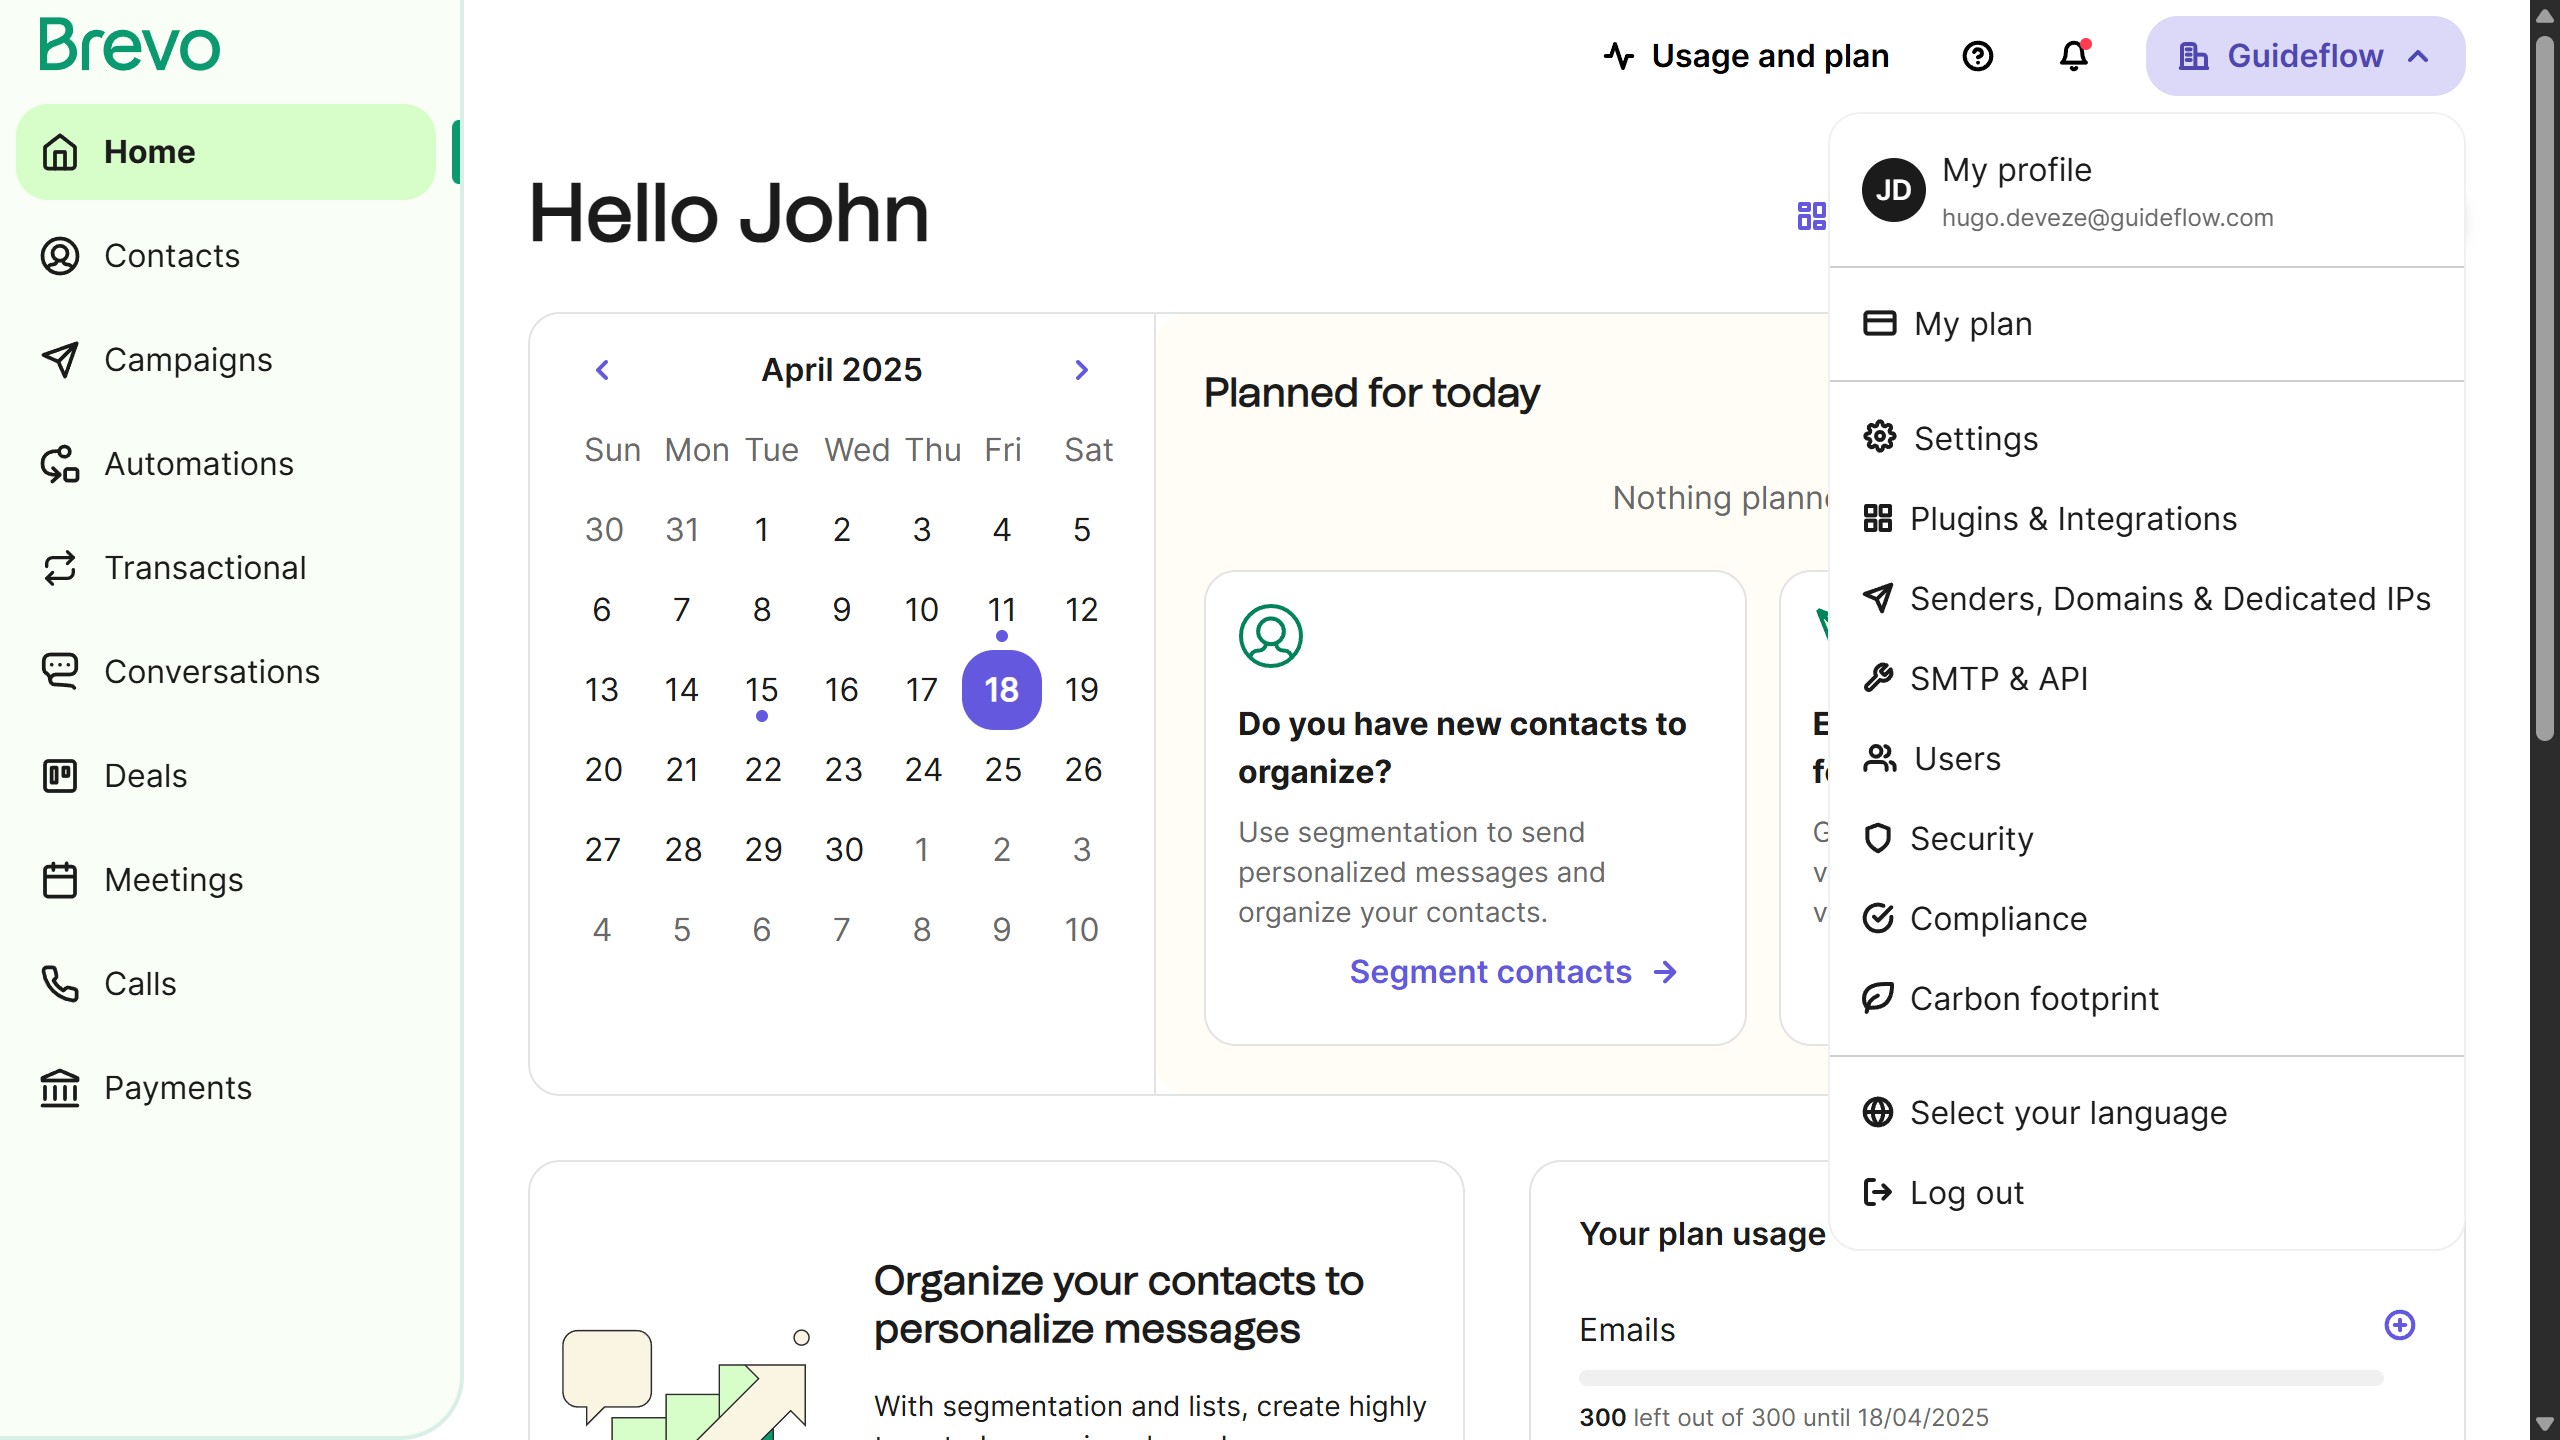Open Conversations from the sidebar
The height and width of the screenshot is (1440, 2560).
click(x=211, y=672)
